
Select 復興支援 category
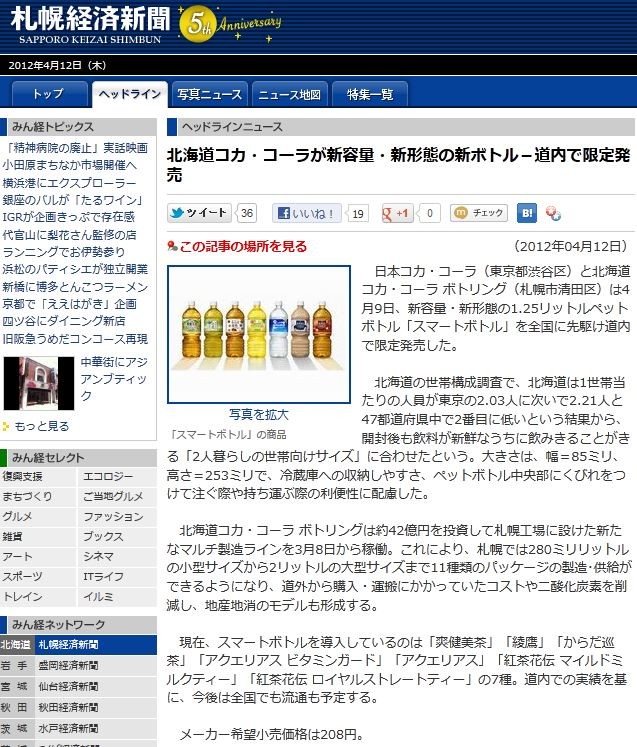click(22, 476)
